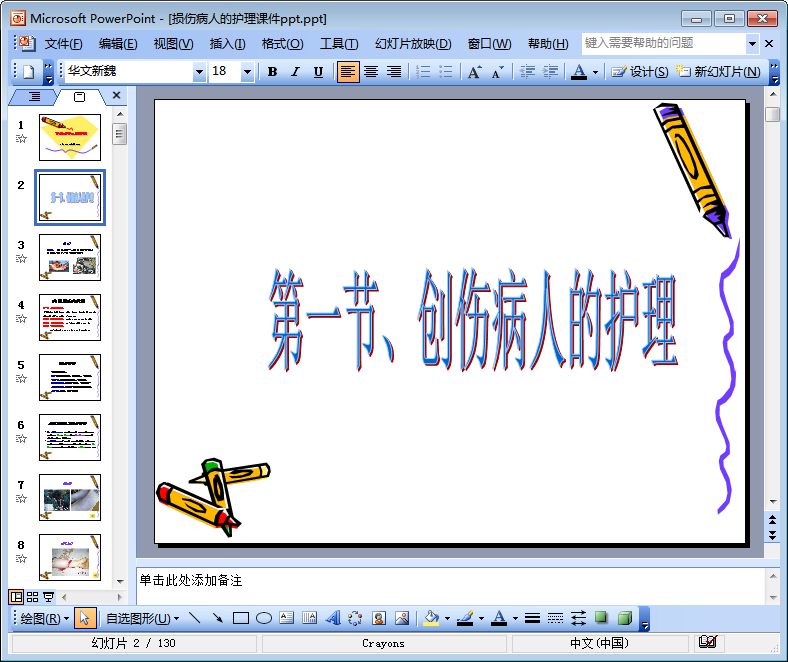The image size is (788, 662).
Task: Open the 绘图(R) drawing menu
Action: (44, 618)
